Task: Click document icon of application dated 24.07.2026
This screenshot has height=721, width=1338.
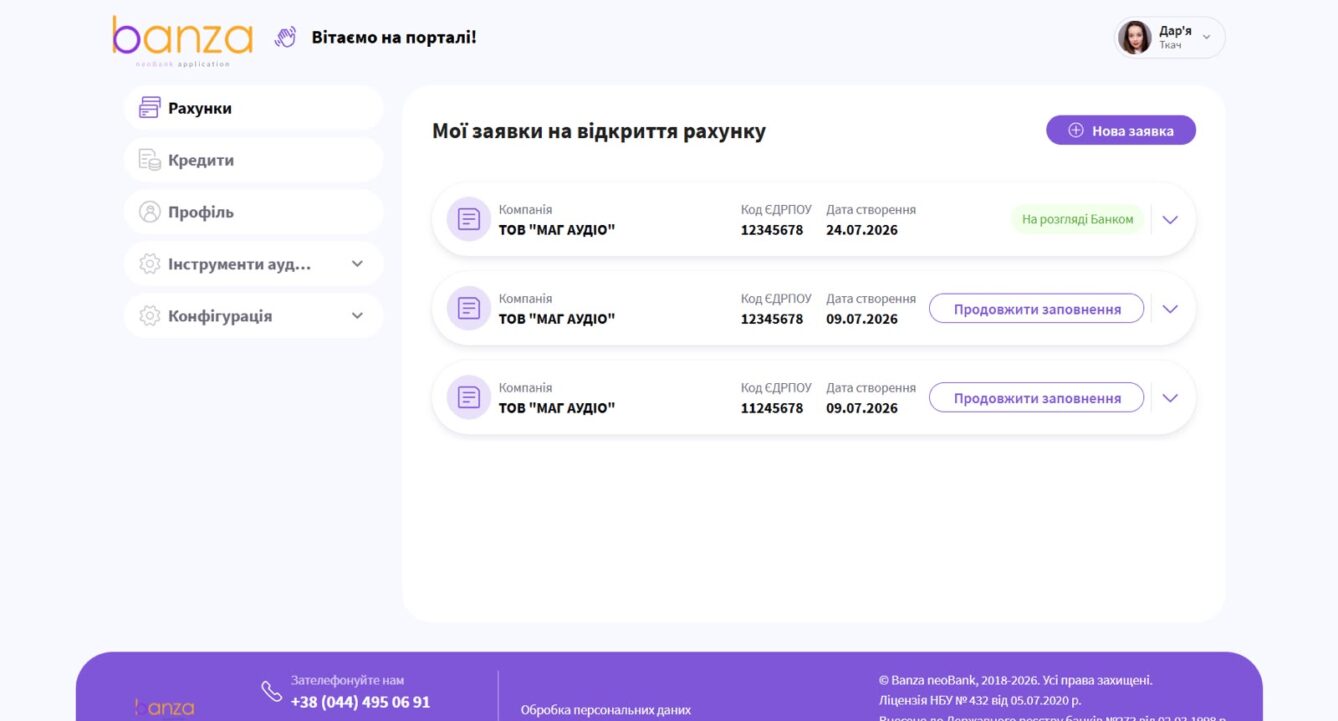Action: 469,219
